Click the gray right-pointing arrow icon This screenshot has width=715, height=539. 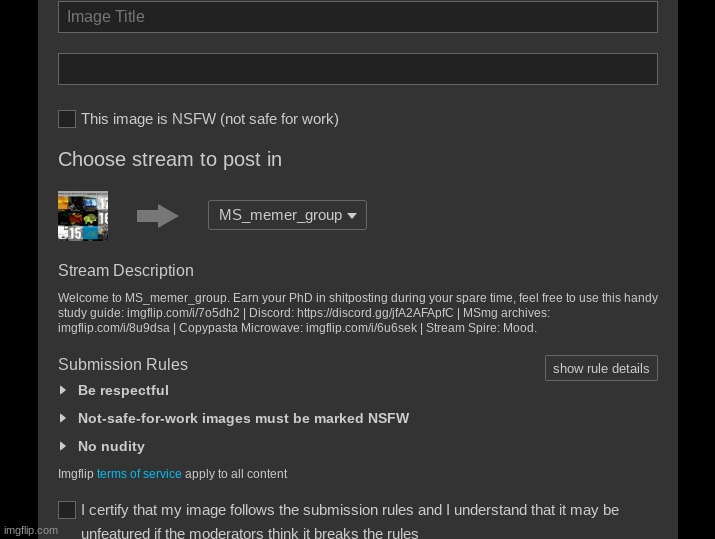[157, 216]
